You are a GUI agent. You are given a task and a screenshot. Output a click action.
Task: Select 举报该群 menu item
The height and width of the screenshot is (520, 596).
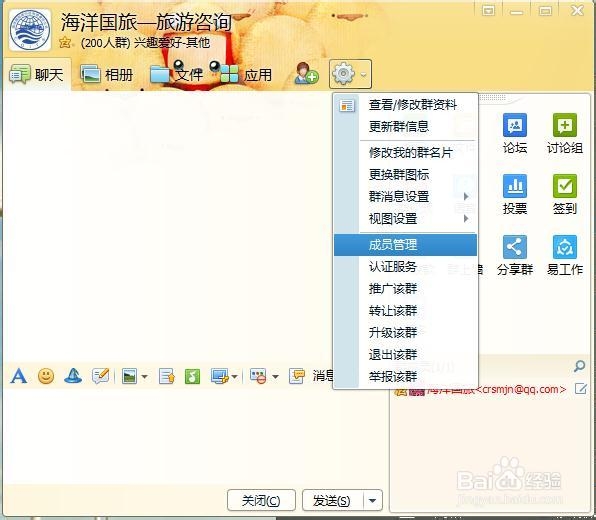[406, 377]
